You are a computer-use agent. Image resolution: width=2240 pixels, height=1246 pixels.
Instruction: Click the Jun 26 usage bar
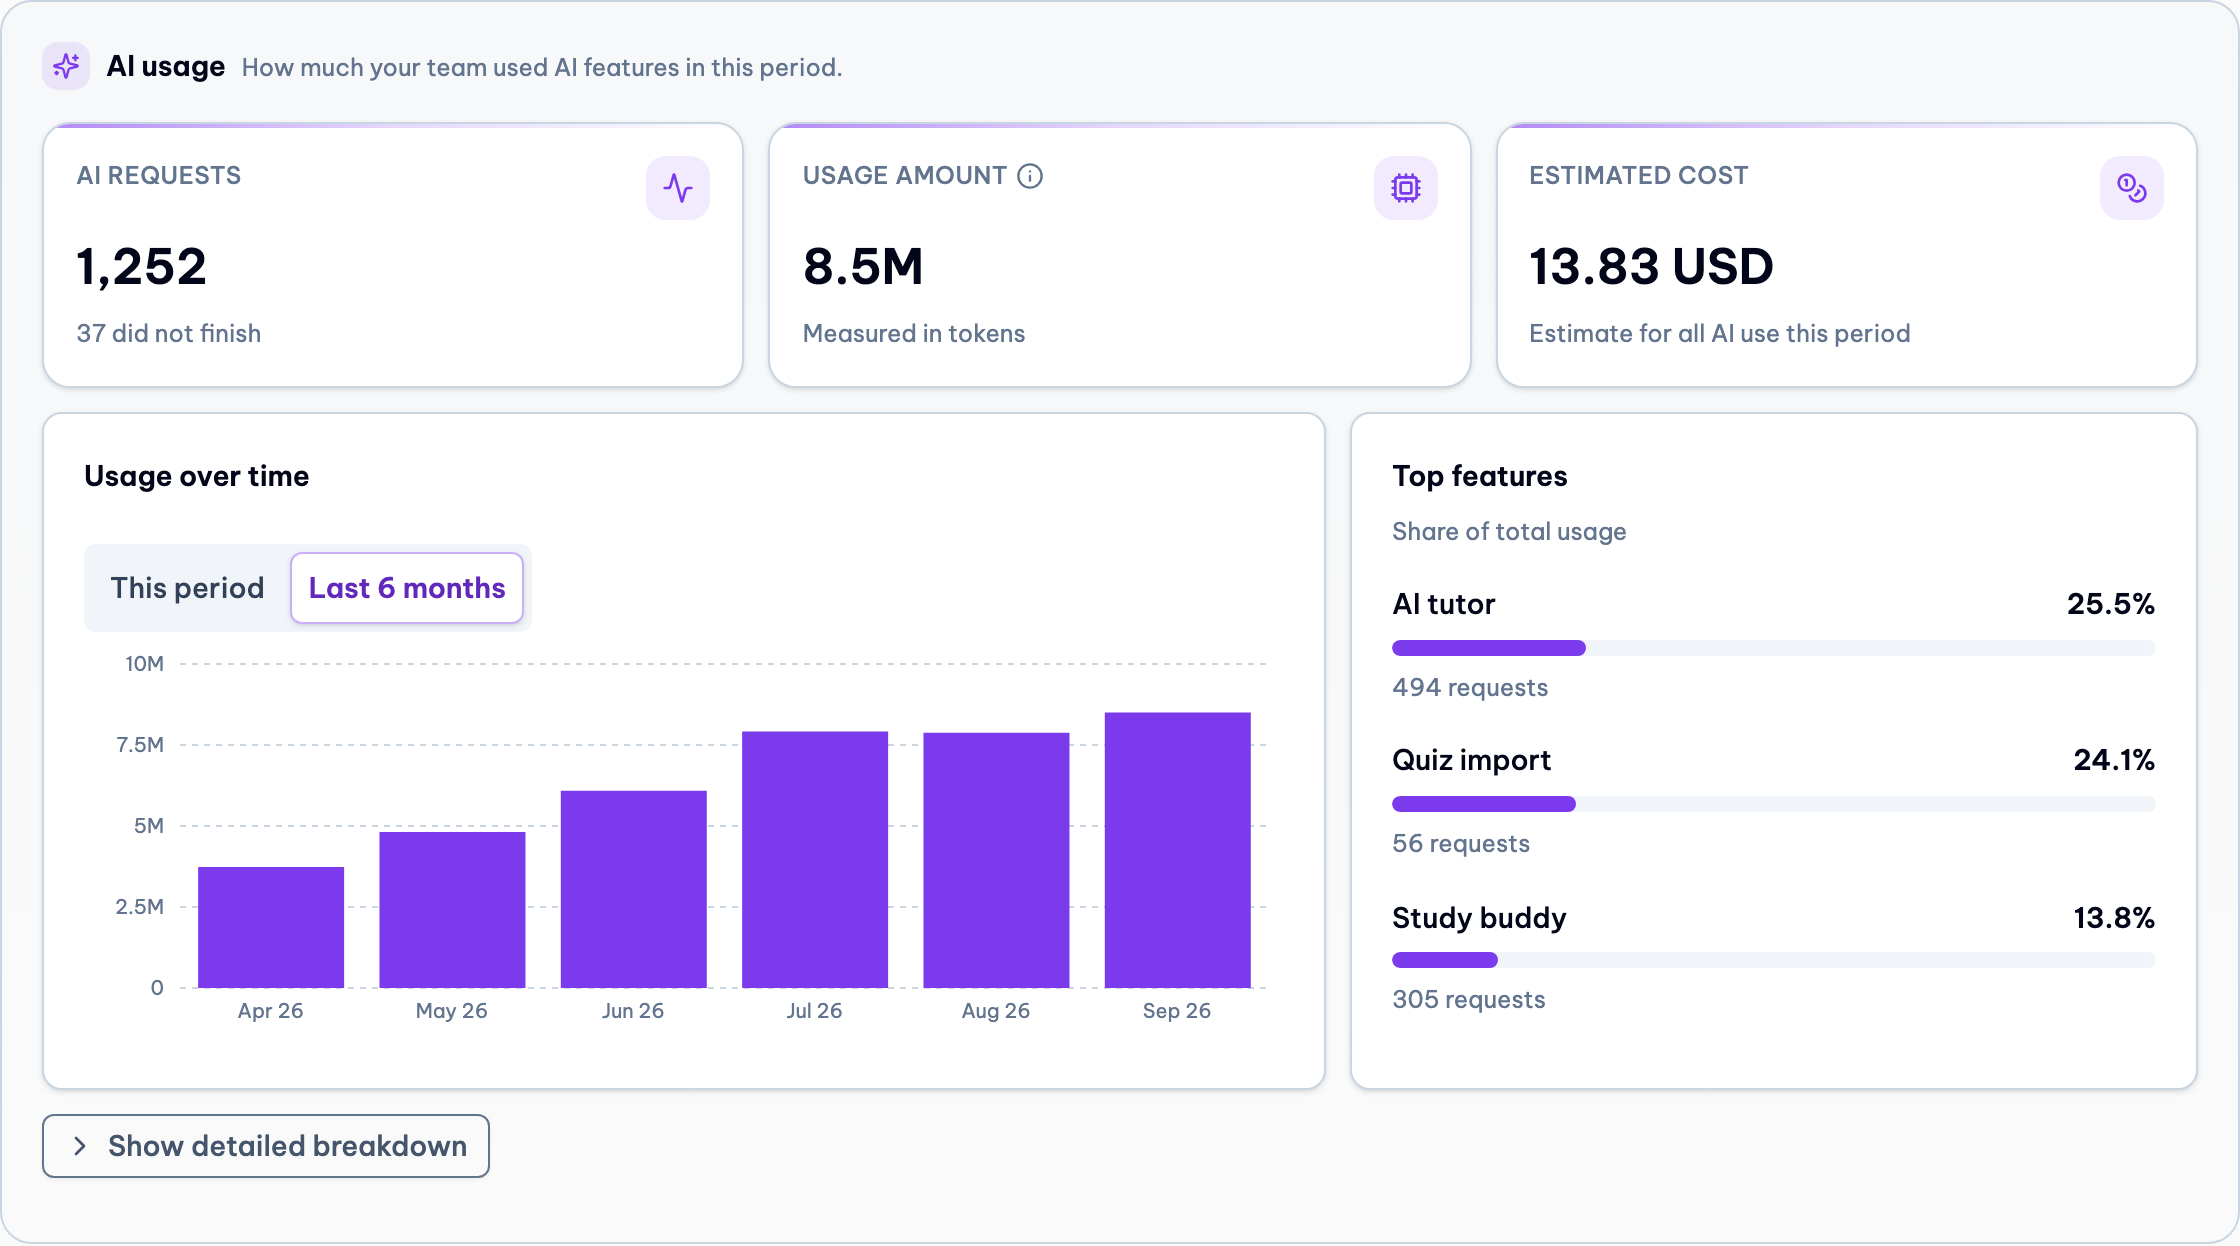pyautogui.click(x=634, y=889)
